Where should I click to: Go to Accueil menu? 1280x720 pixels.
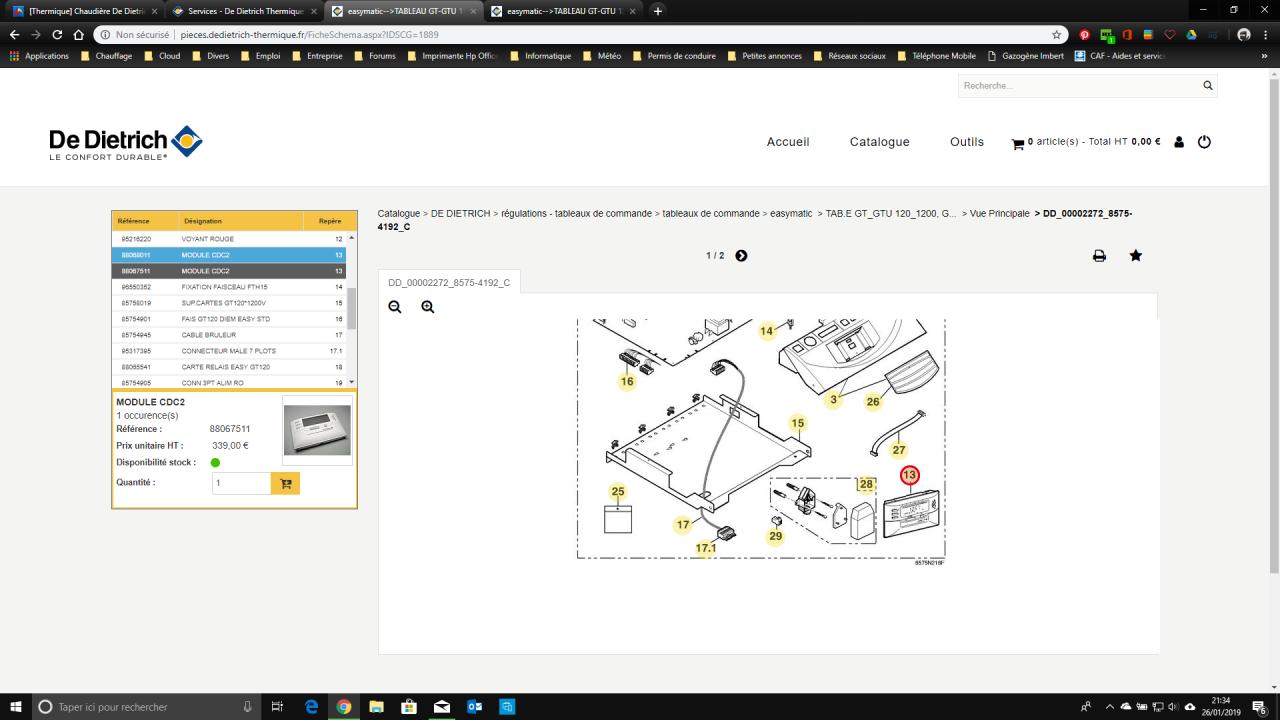pos(788,142)
